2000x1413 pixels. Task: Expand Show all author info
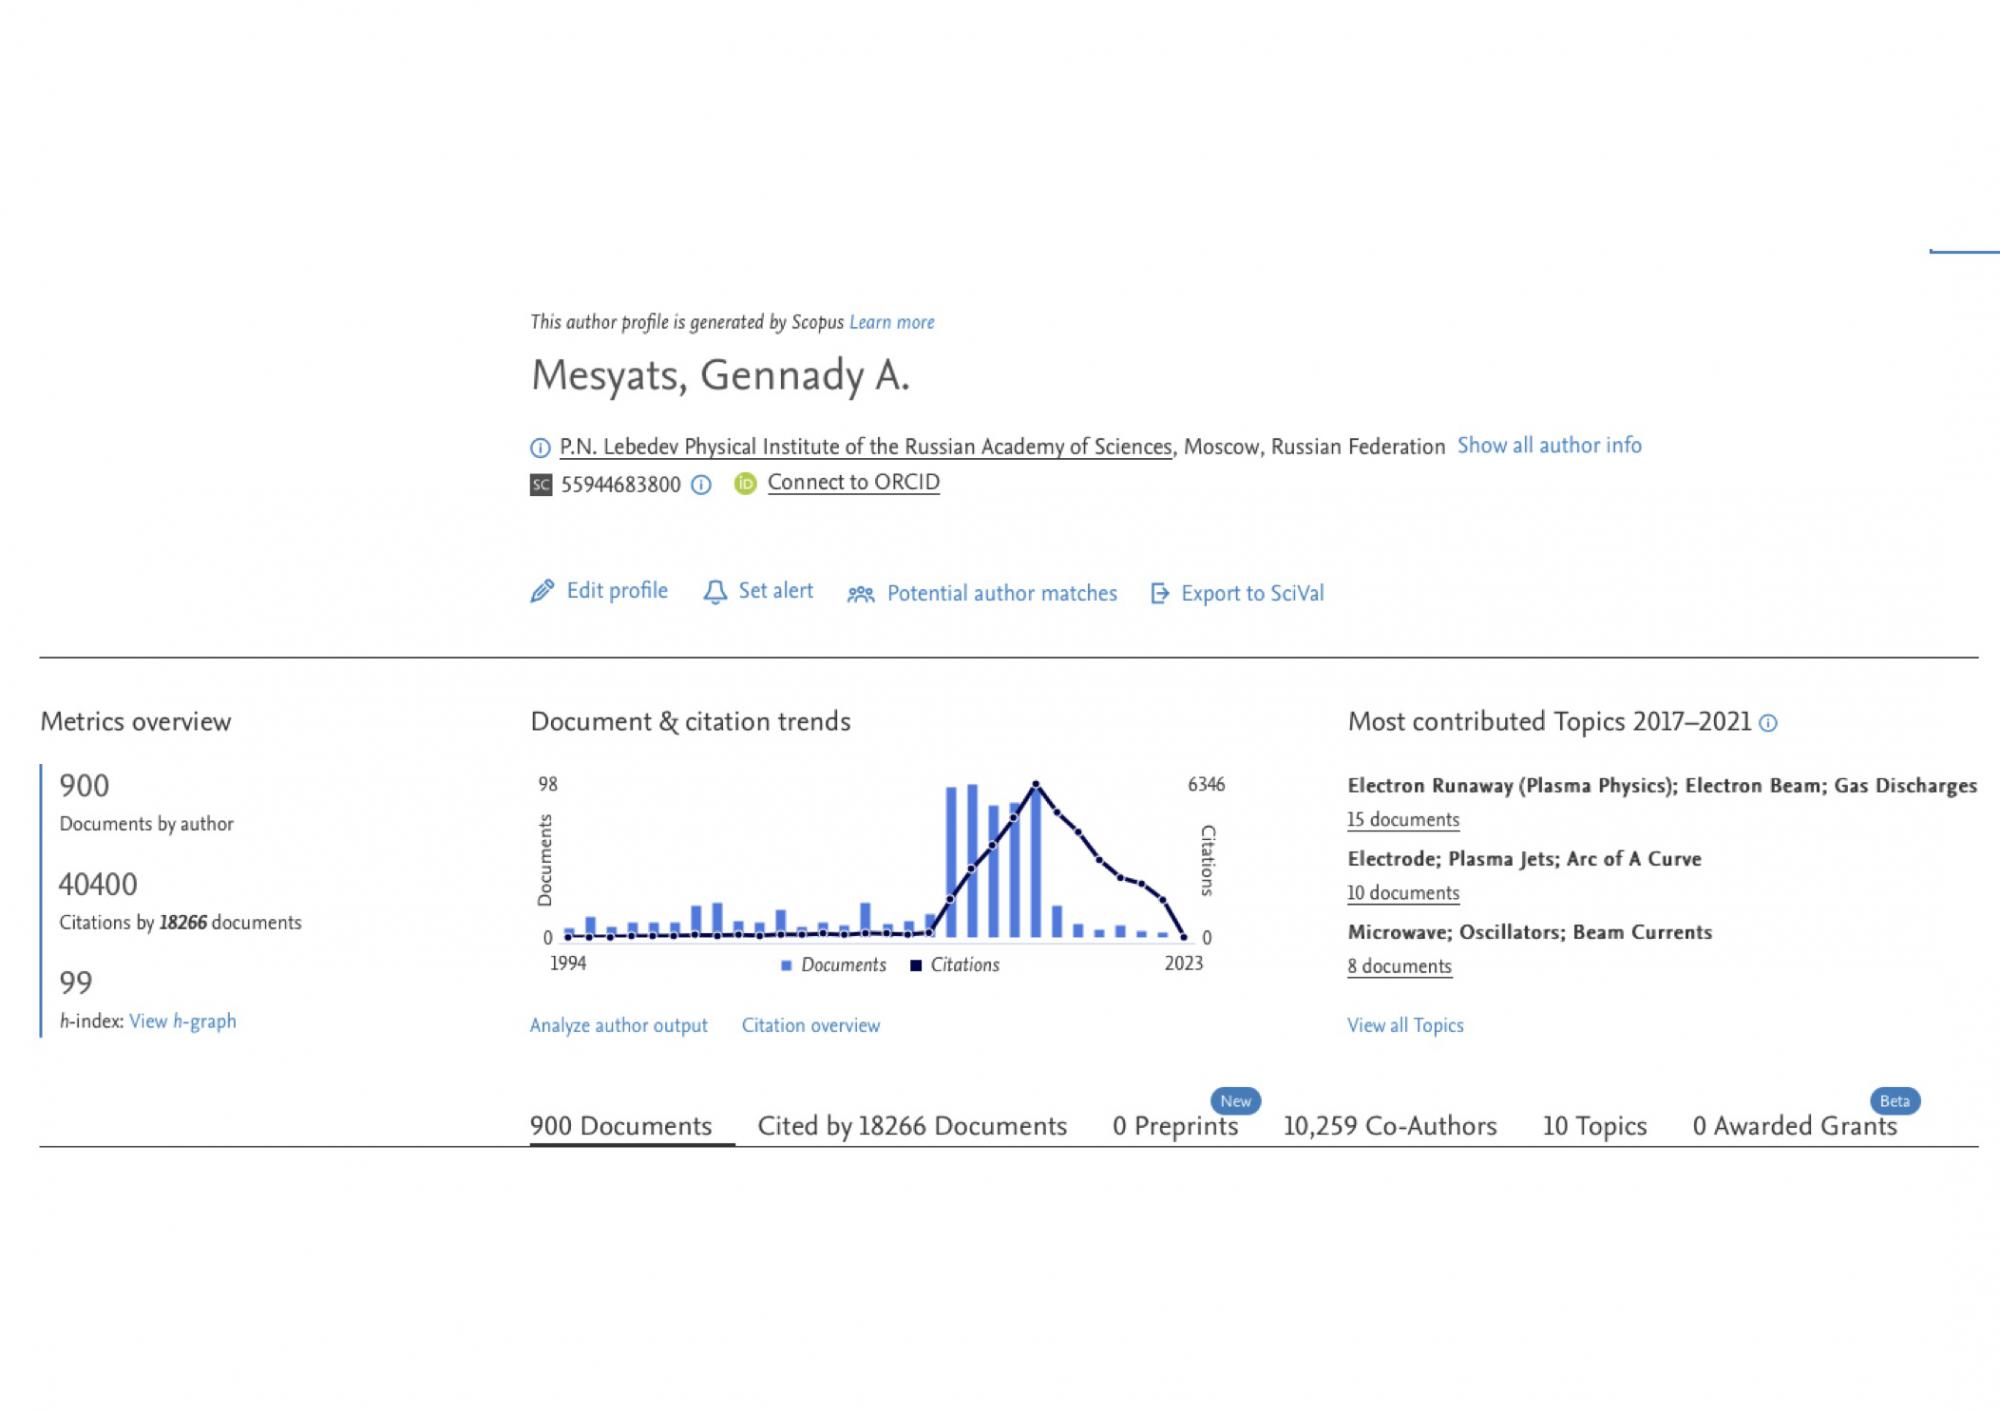pos(1548,446)
